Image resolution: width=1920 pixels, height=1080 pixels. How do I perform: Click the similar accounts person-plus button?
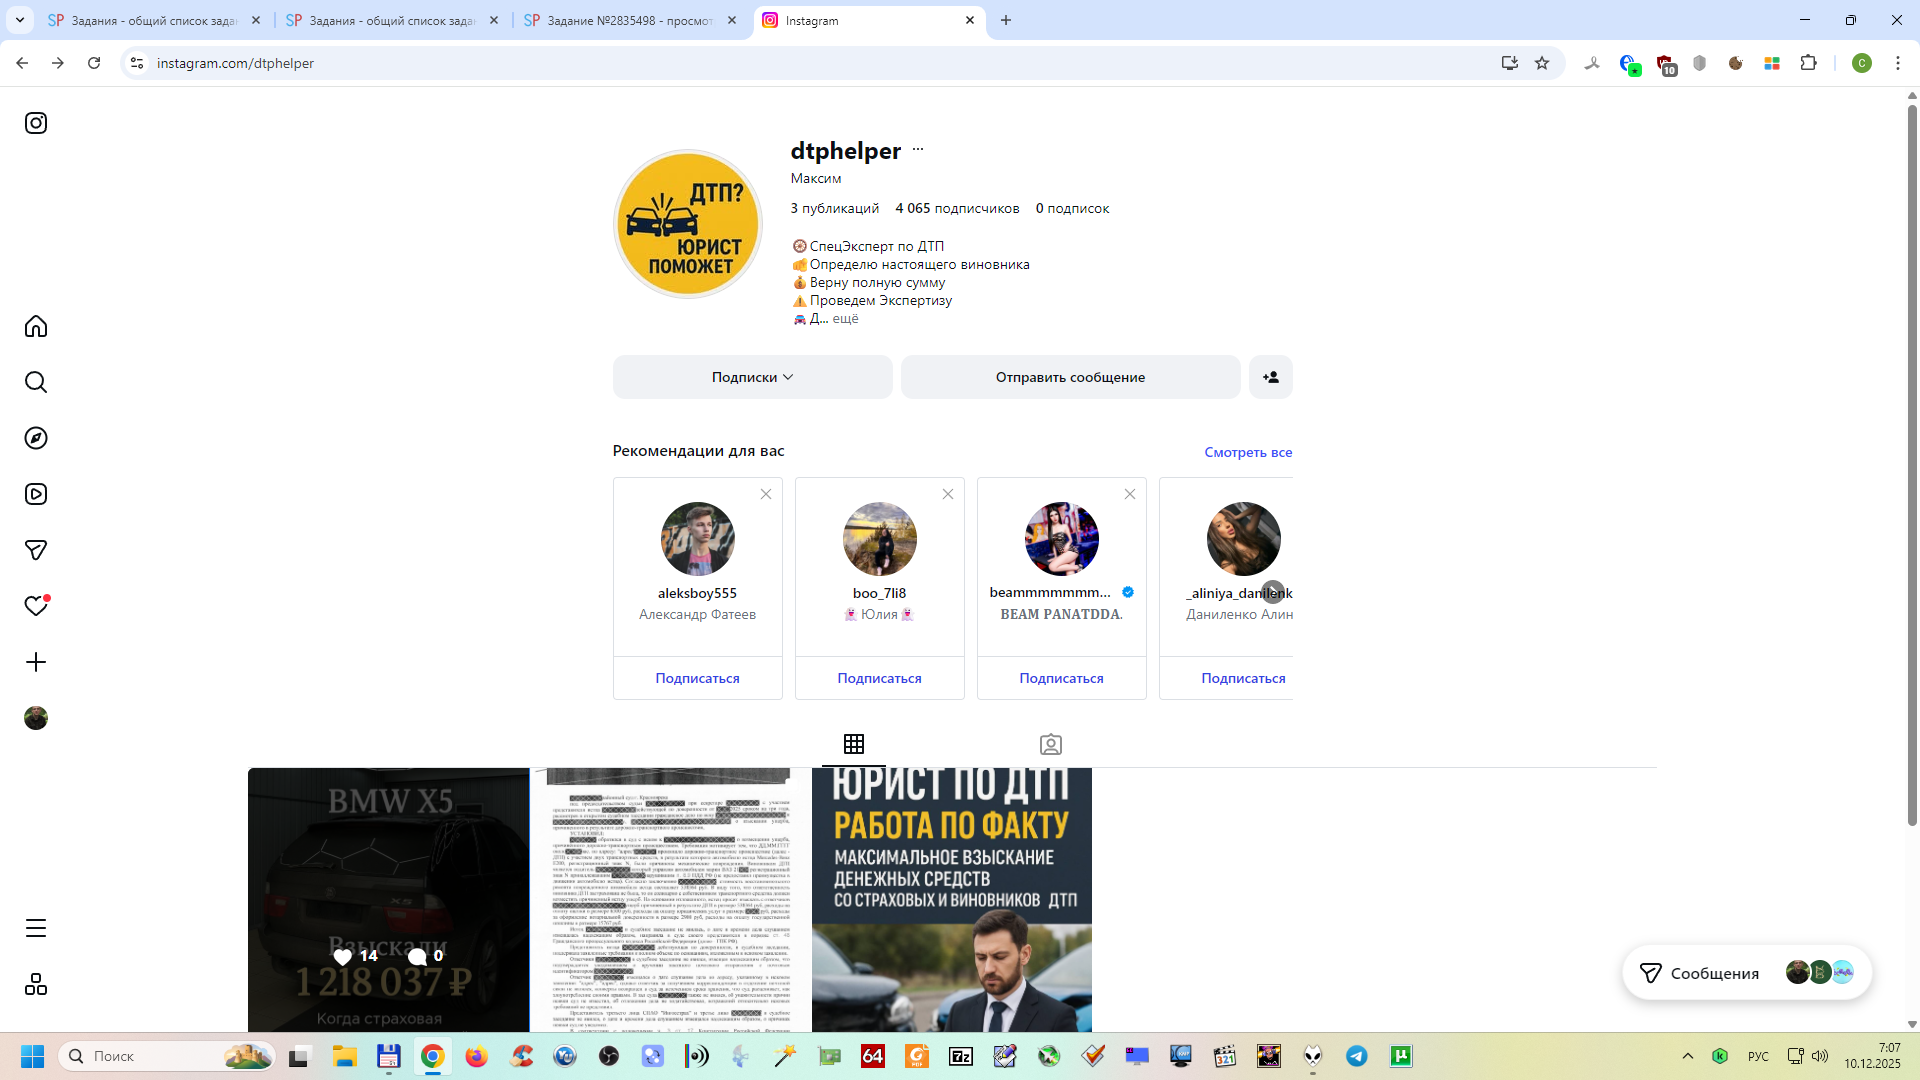click(x=1270, y=378)
